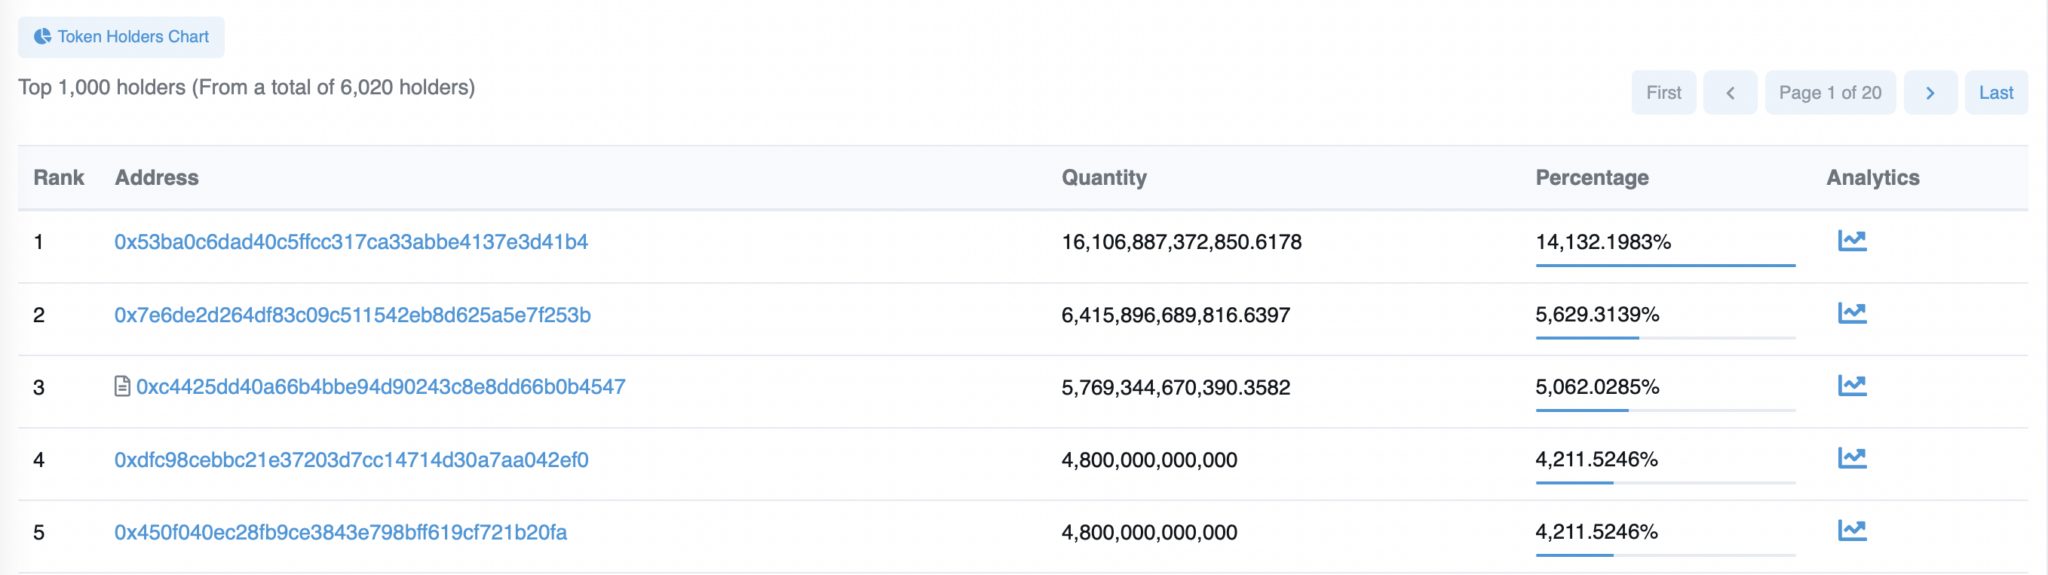Click the percentage bar under 5,062.0285%
Screen dimensions: 2048x575
click(x=1665, y=410)
